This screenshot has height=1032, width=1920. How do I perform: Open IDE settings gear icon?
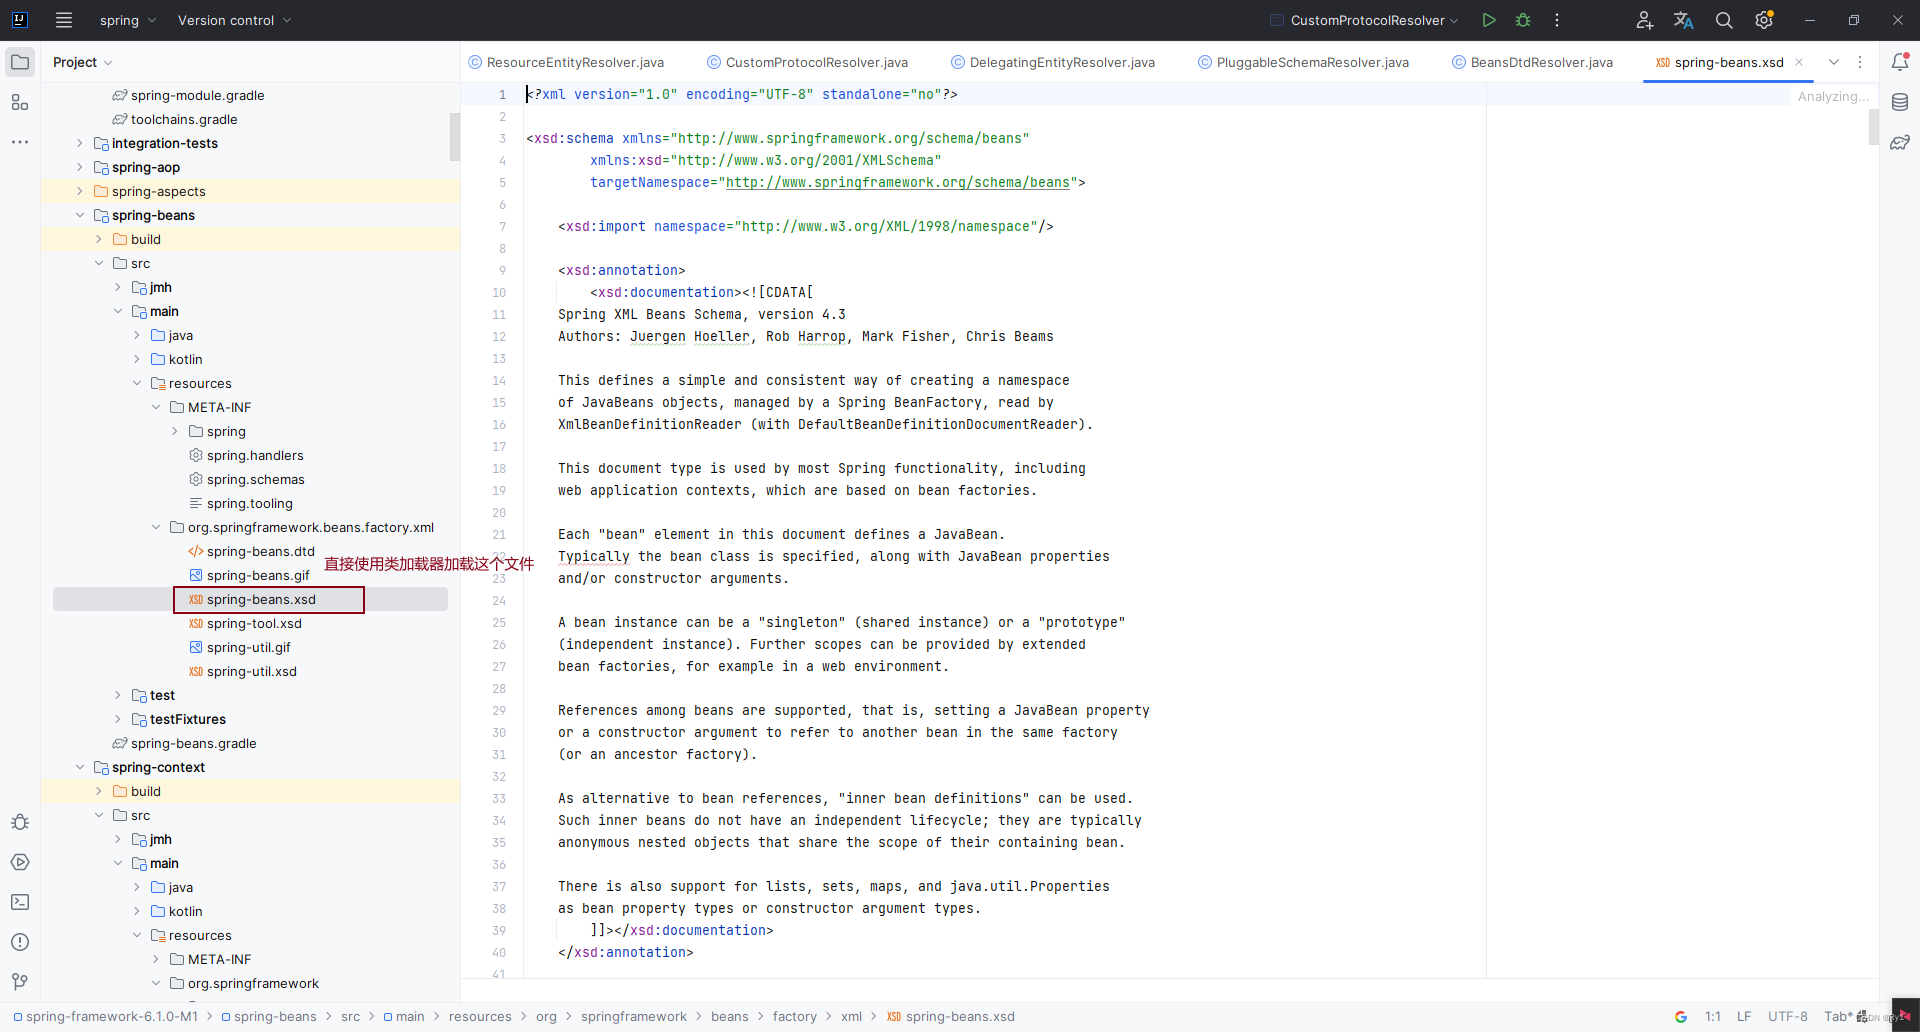coord(1764,20)
